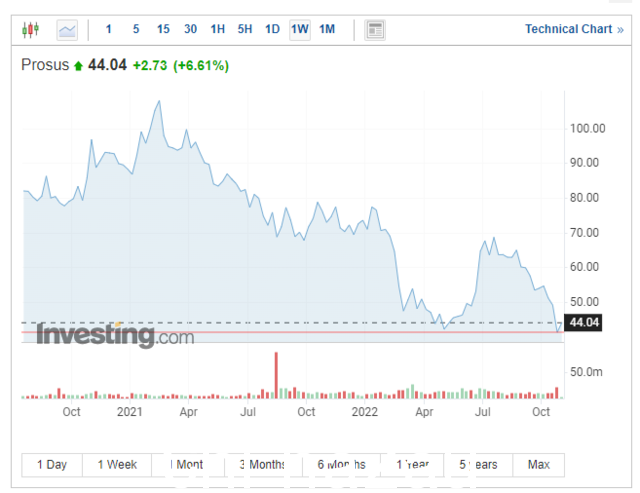640x493 pixels.
Task: Click the 90.00 price axis label
Action: 584,163
